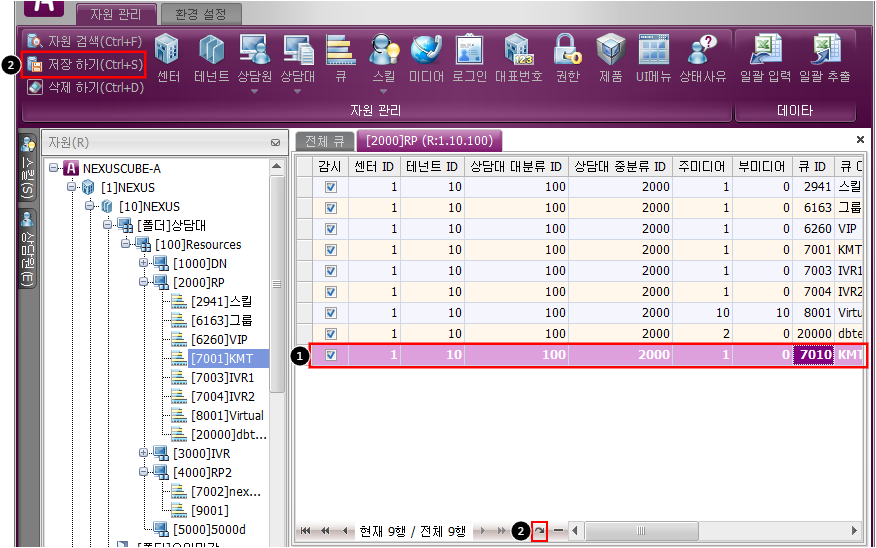
Task: Toggle 감시 checkbox for queue 20000
Action: 331,334
